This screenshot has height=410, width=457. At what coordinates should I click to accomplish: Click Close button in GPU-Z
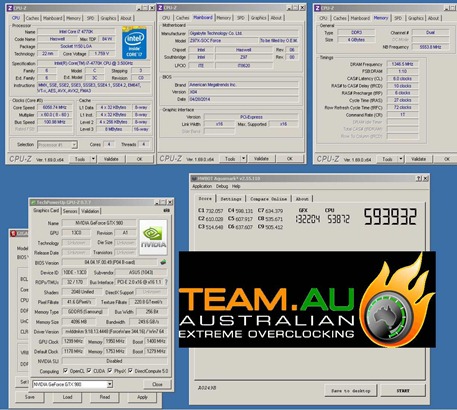[157, 384]
